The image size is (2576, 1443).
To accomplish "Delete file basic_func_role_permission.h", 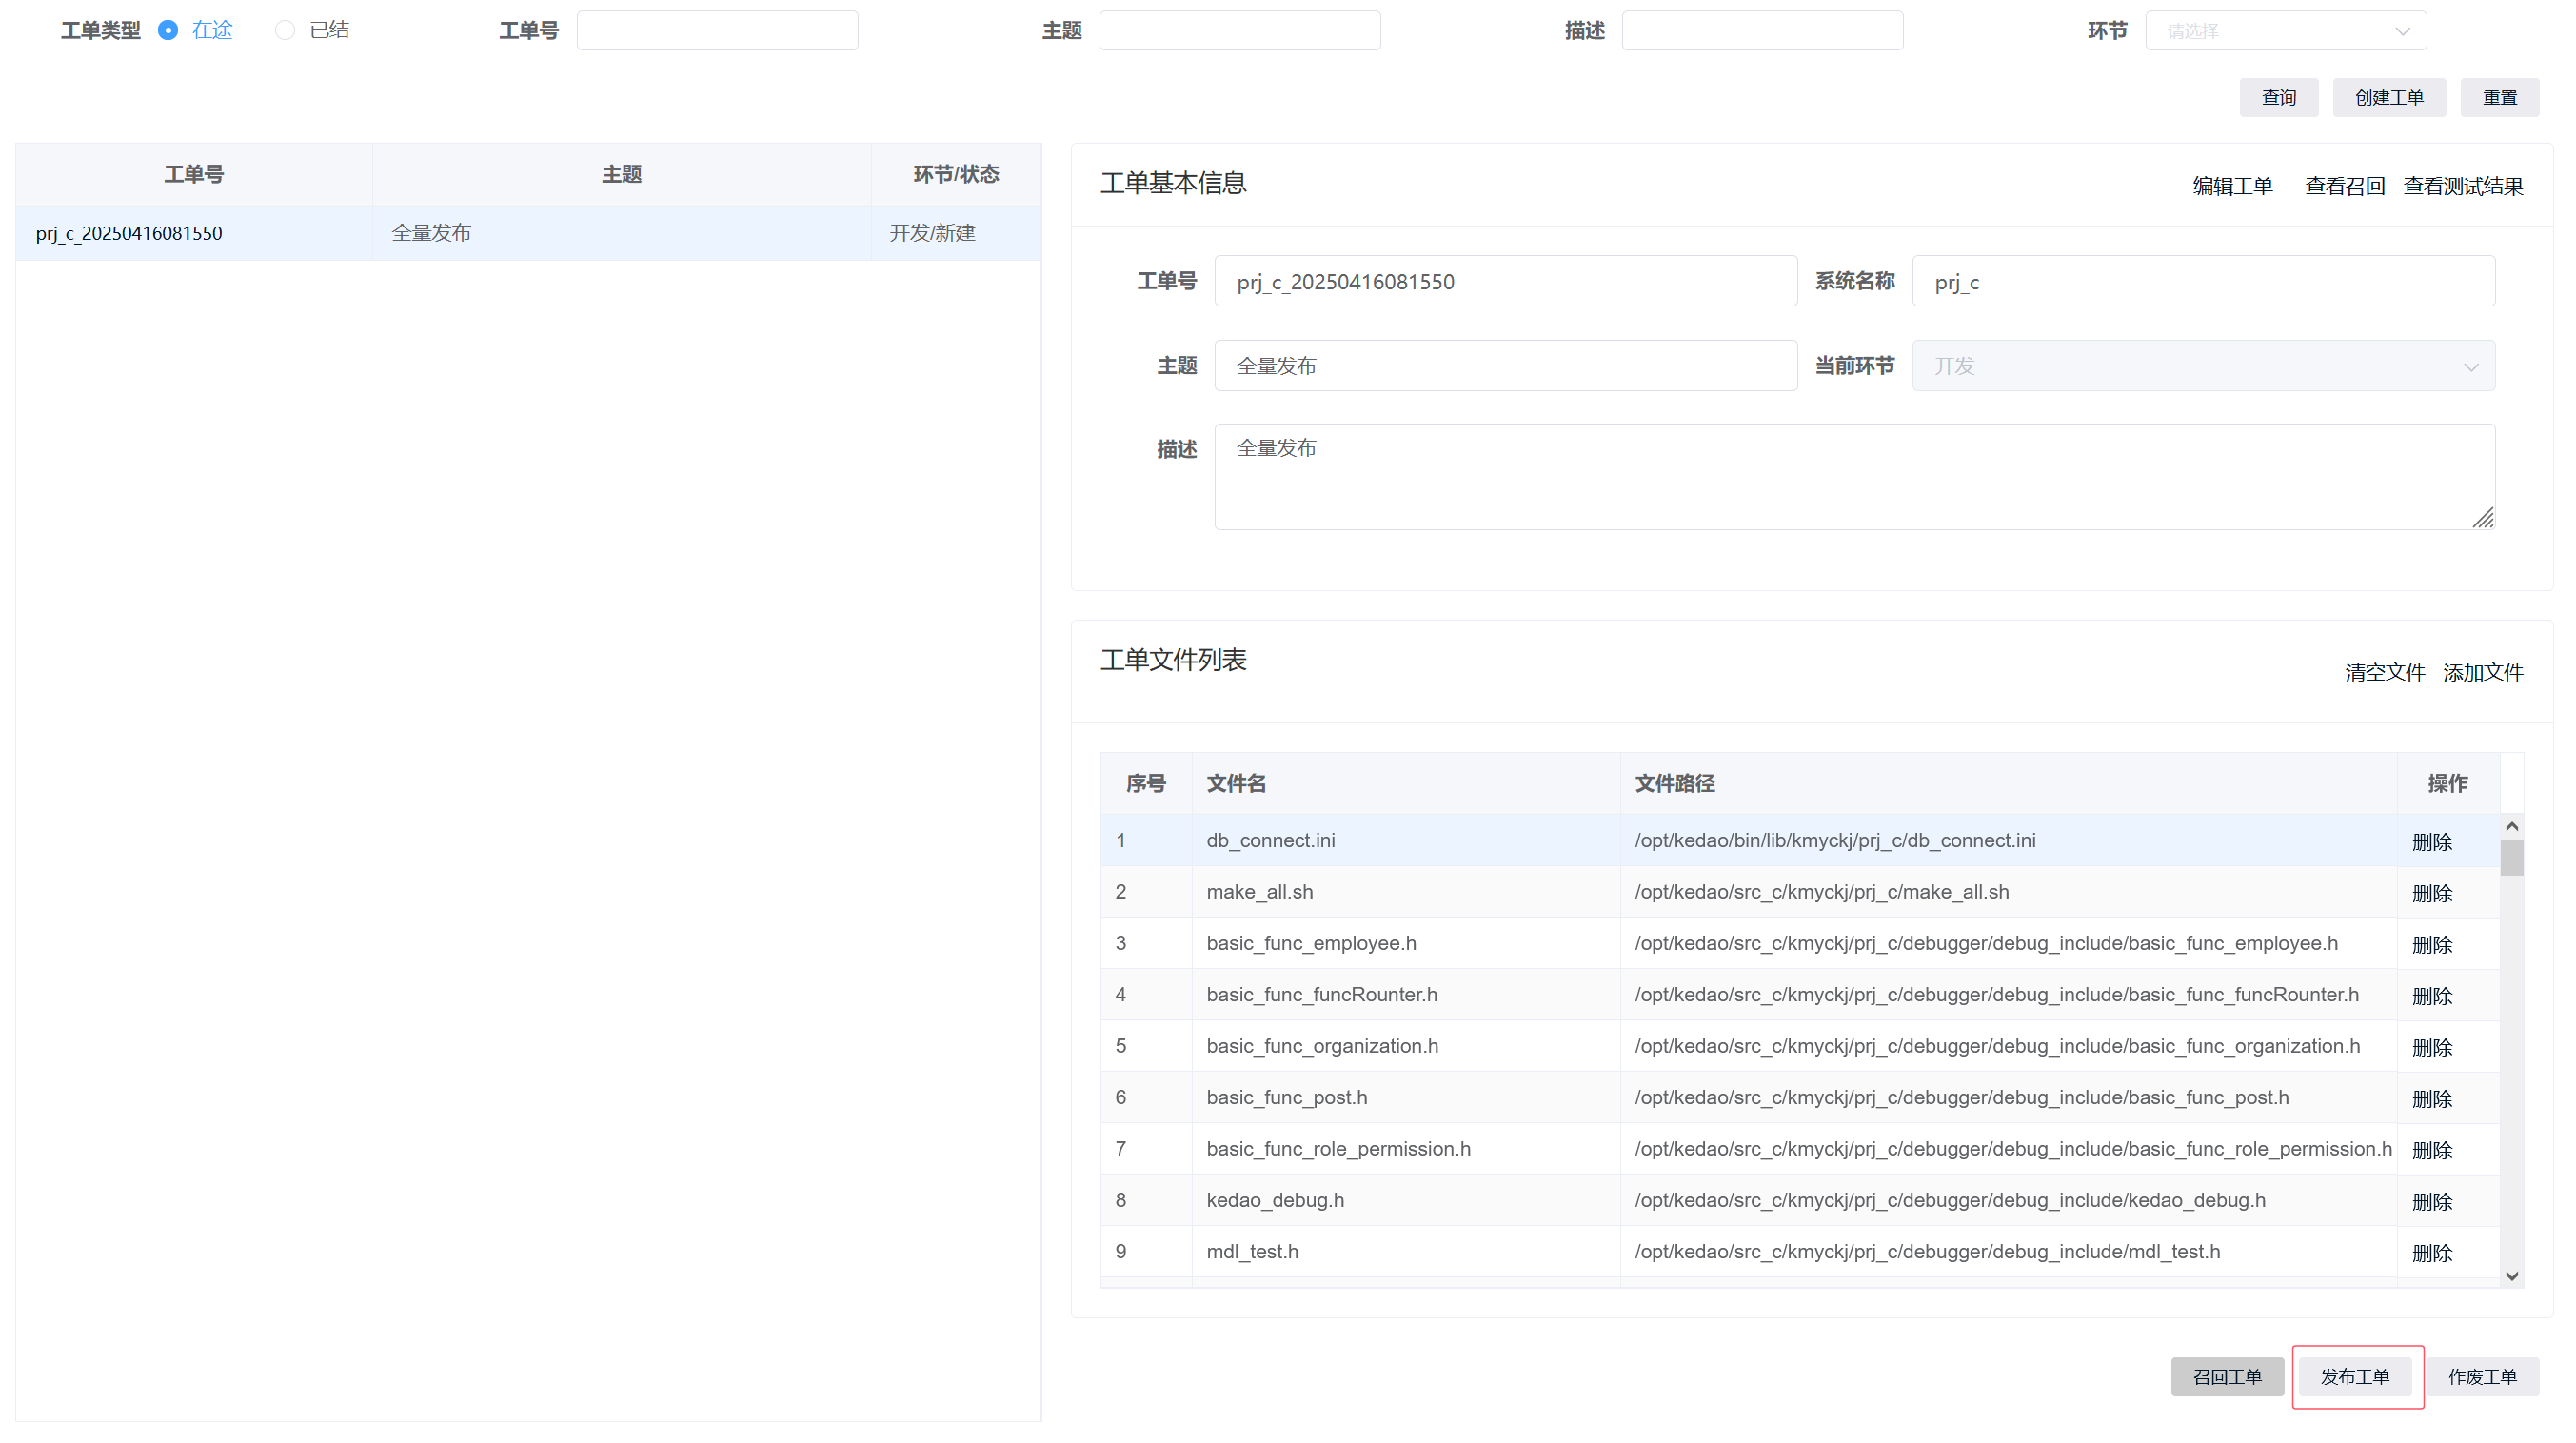I will pos(2431,1150).
